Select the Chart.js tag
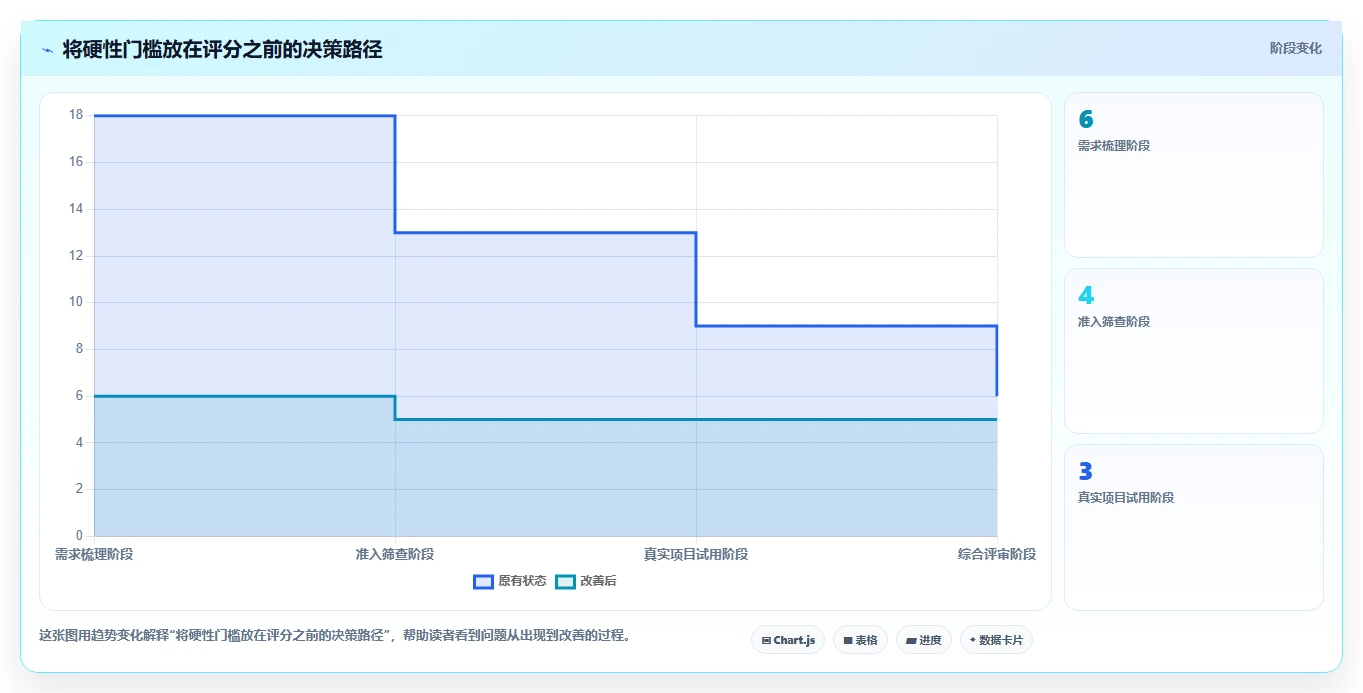This screenshot has height=693, width=1363. 788,640
